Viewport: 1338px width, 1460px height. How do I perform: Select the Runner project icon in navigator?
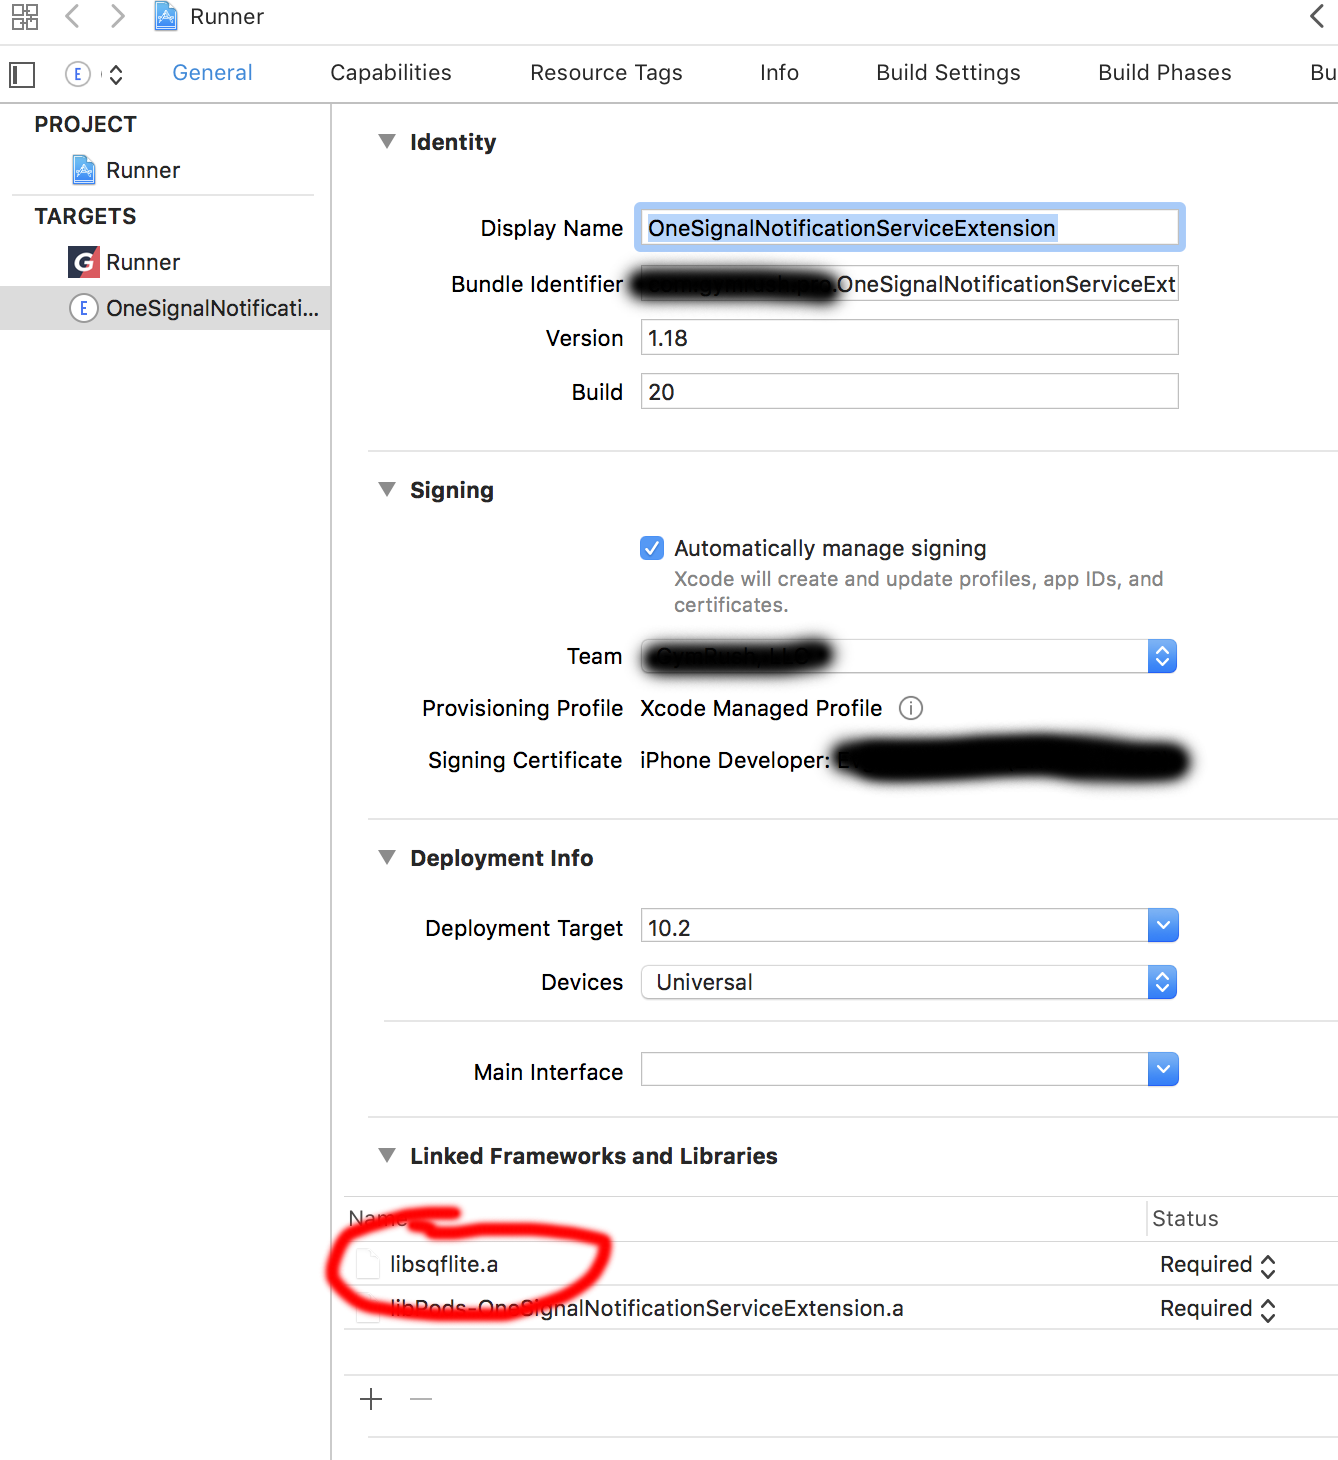click(84, 169)
